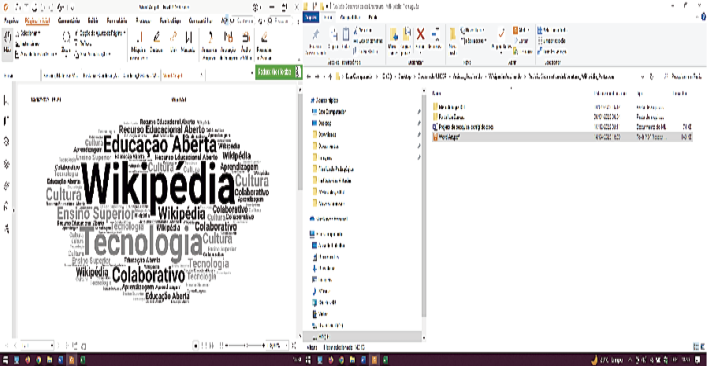
Task: Open the Arquivo tab in PDF reader
Action: pos(11,21)
